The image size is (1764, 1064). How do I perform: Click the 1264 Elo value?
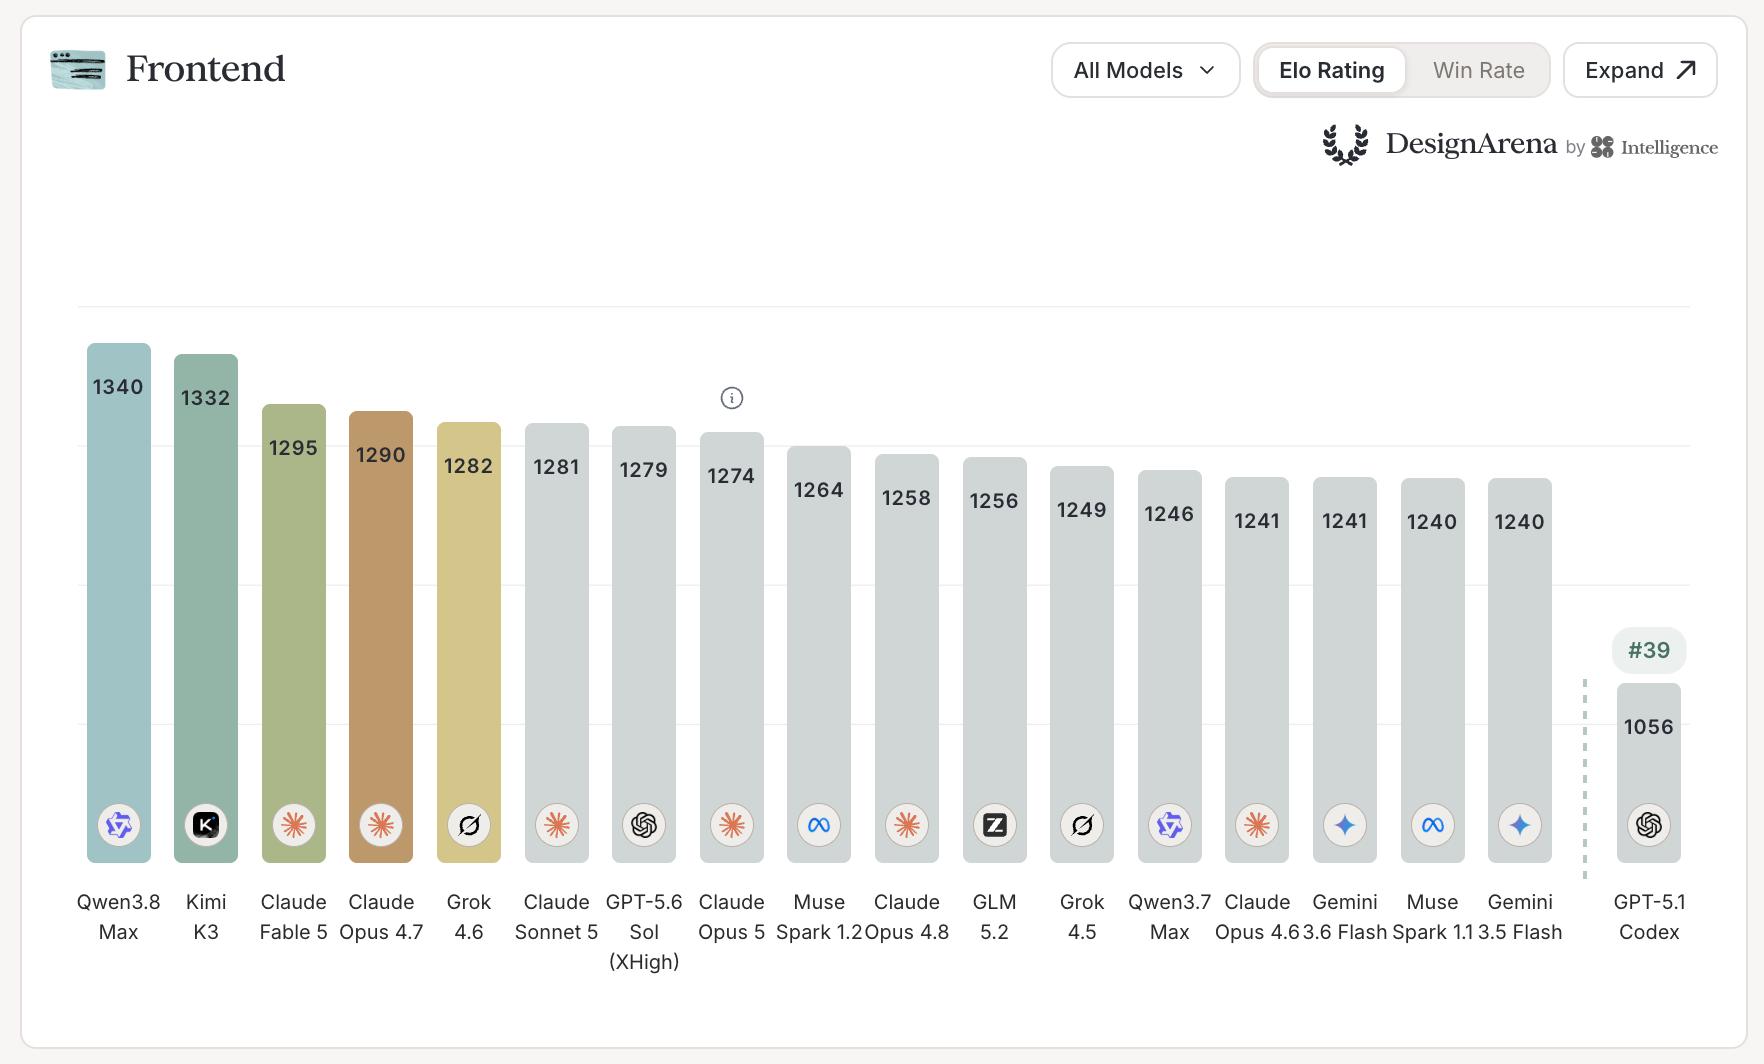click(819, 490)
